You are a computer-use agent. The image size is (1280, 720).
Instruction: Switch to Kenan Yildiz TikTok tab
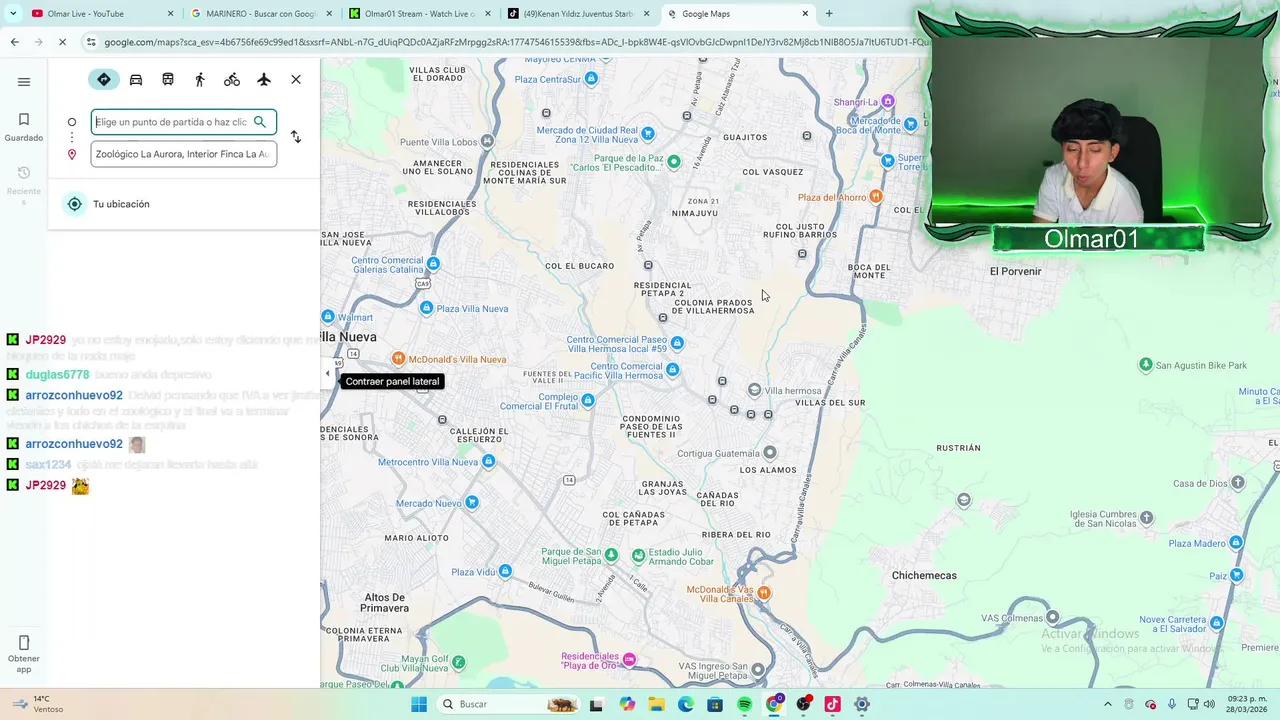(578, 14)
